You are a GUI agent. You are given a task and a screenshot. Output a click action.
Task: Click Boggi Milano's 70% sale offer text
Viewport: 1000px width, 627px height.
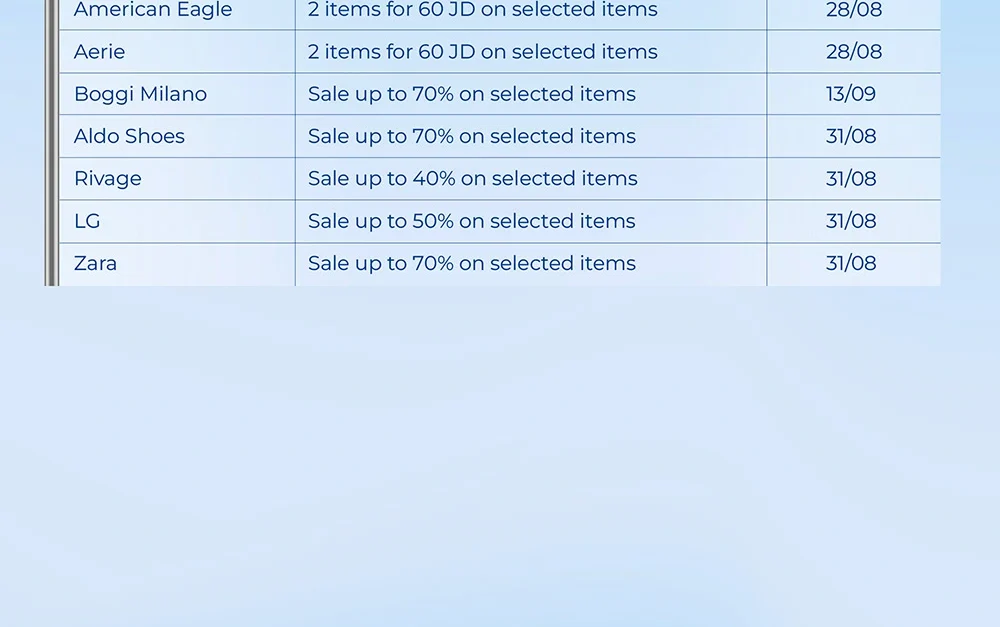pos(472,94)
